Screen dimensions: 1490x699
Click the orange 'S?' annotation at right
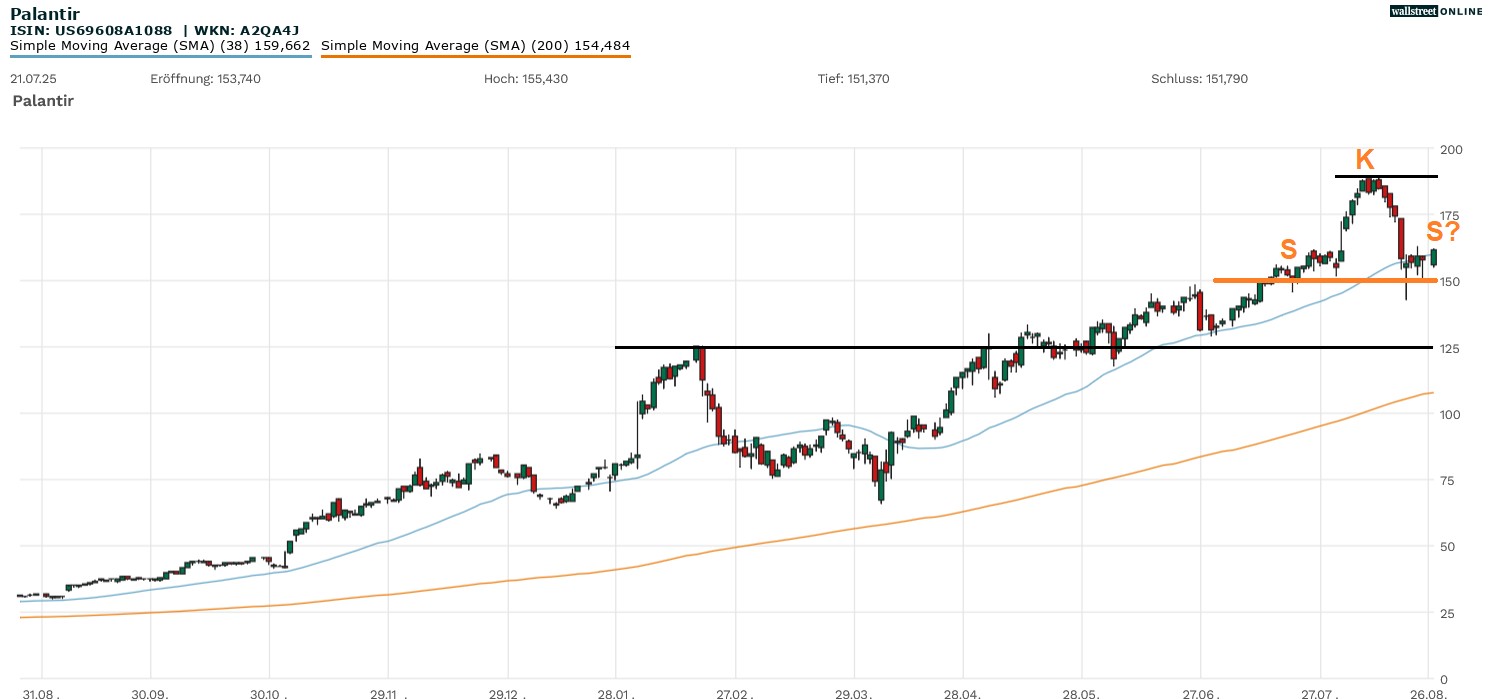pyautogui.click(x=1442, y=232)
